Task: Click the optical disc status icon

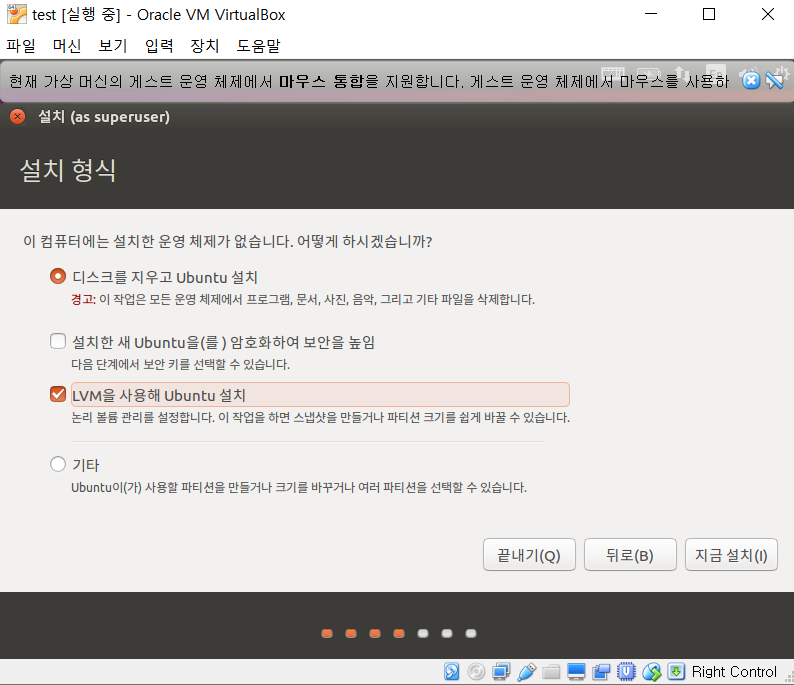Action: point(476,672)
